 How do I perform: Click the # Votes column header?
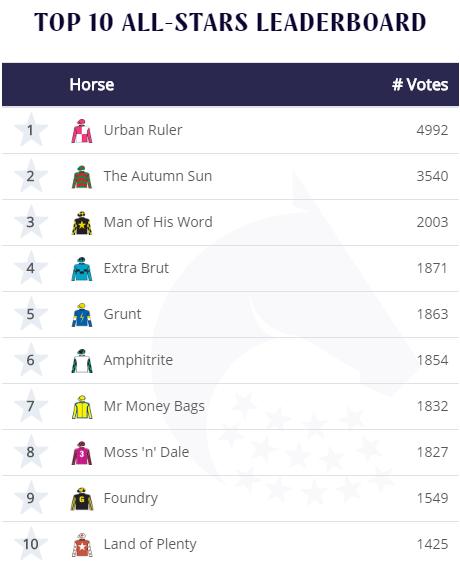[x=420, y=85]
